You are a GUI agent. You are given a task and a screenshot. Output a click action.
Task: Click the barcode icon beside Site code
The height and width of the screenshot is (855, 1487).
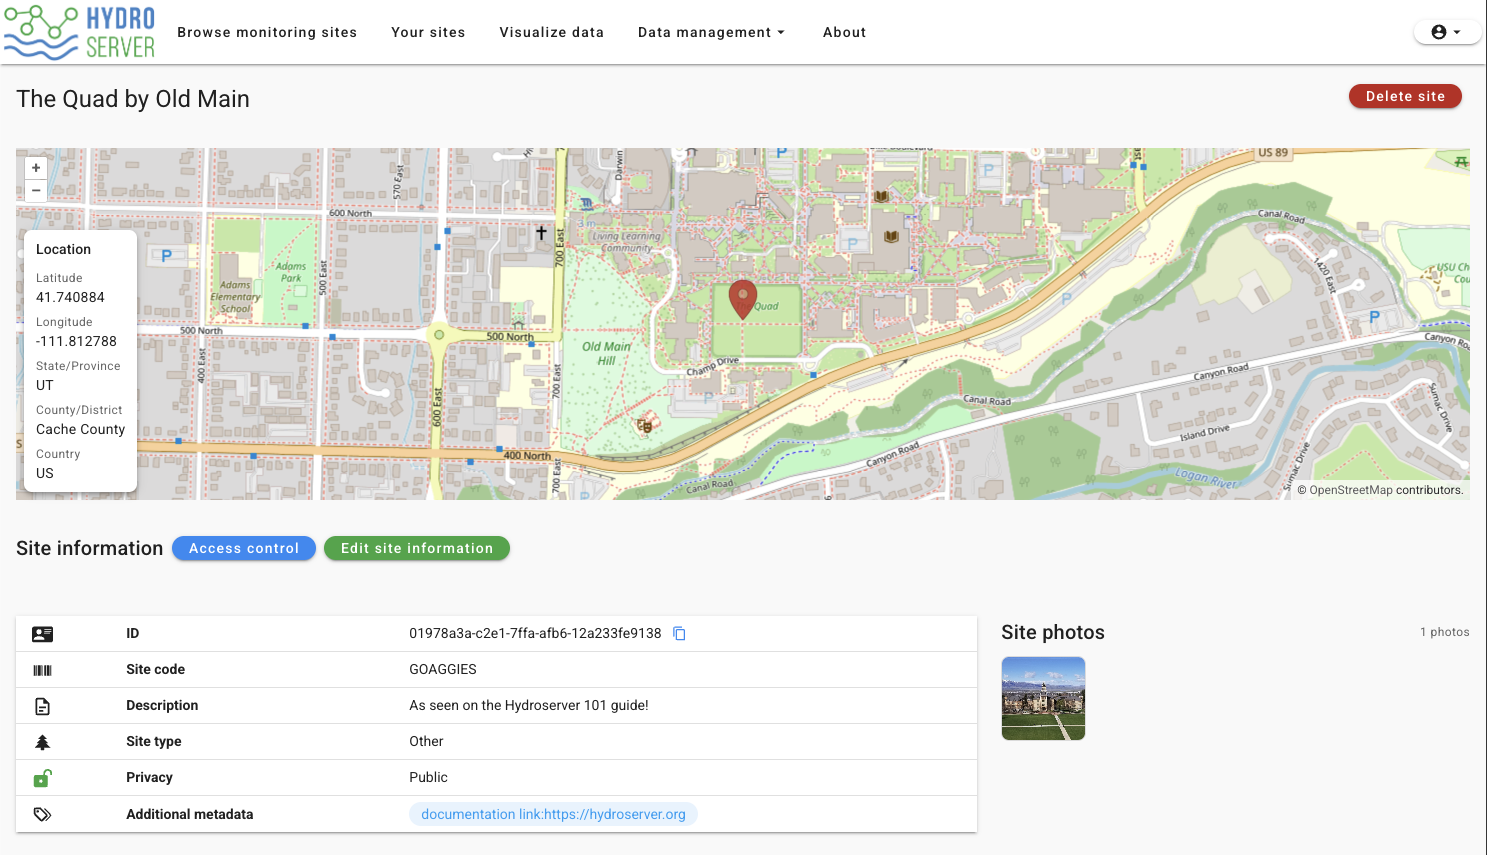tap(42, 670)
